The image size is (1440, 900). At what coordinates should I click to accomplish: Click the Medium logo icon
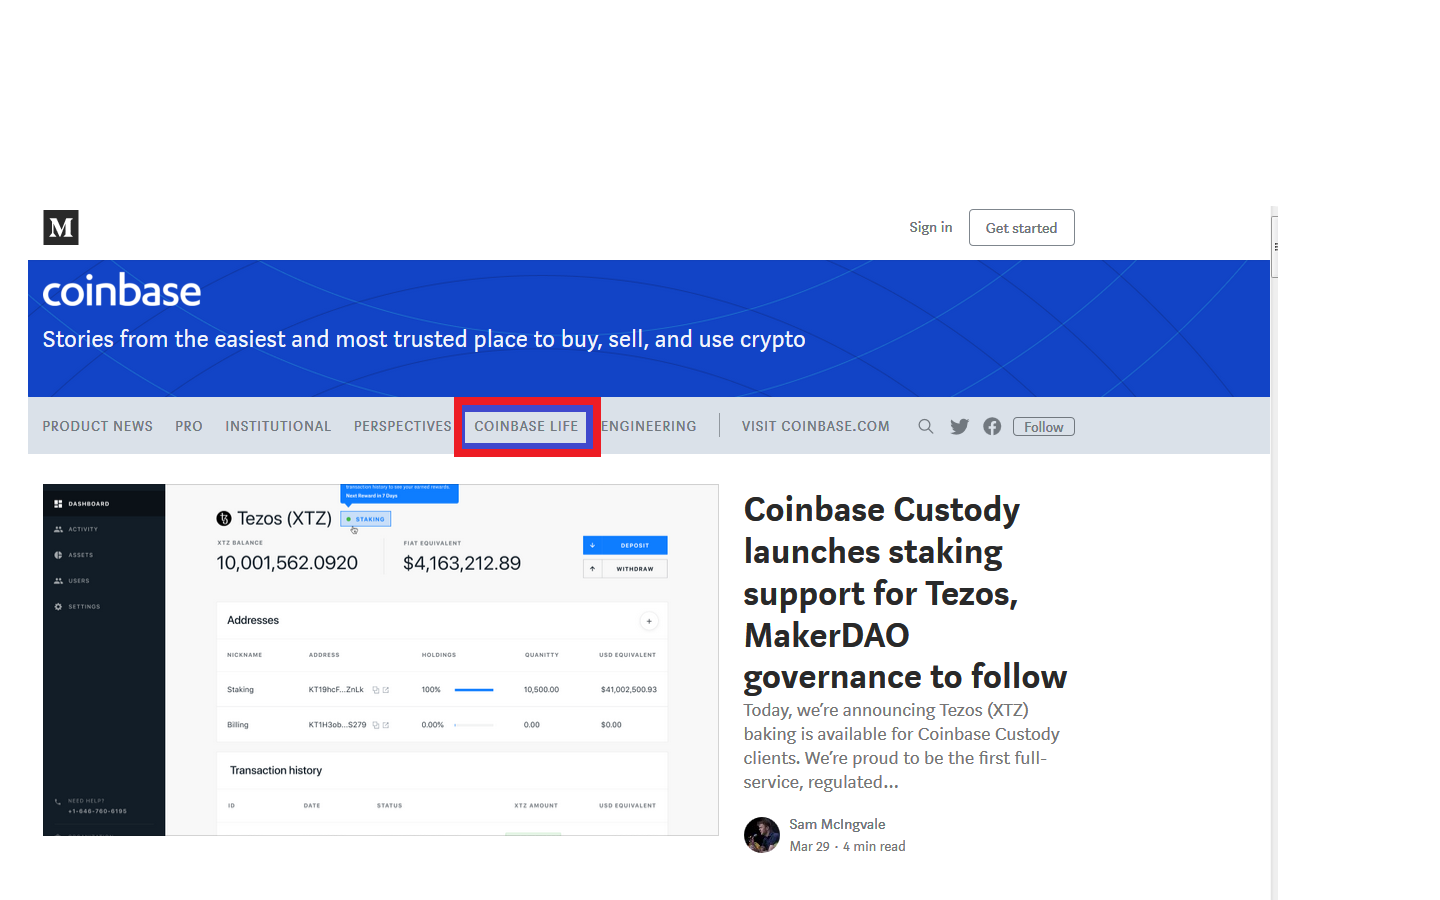[61, 228]
